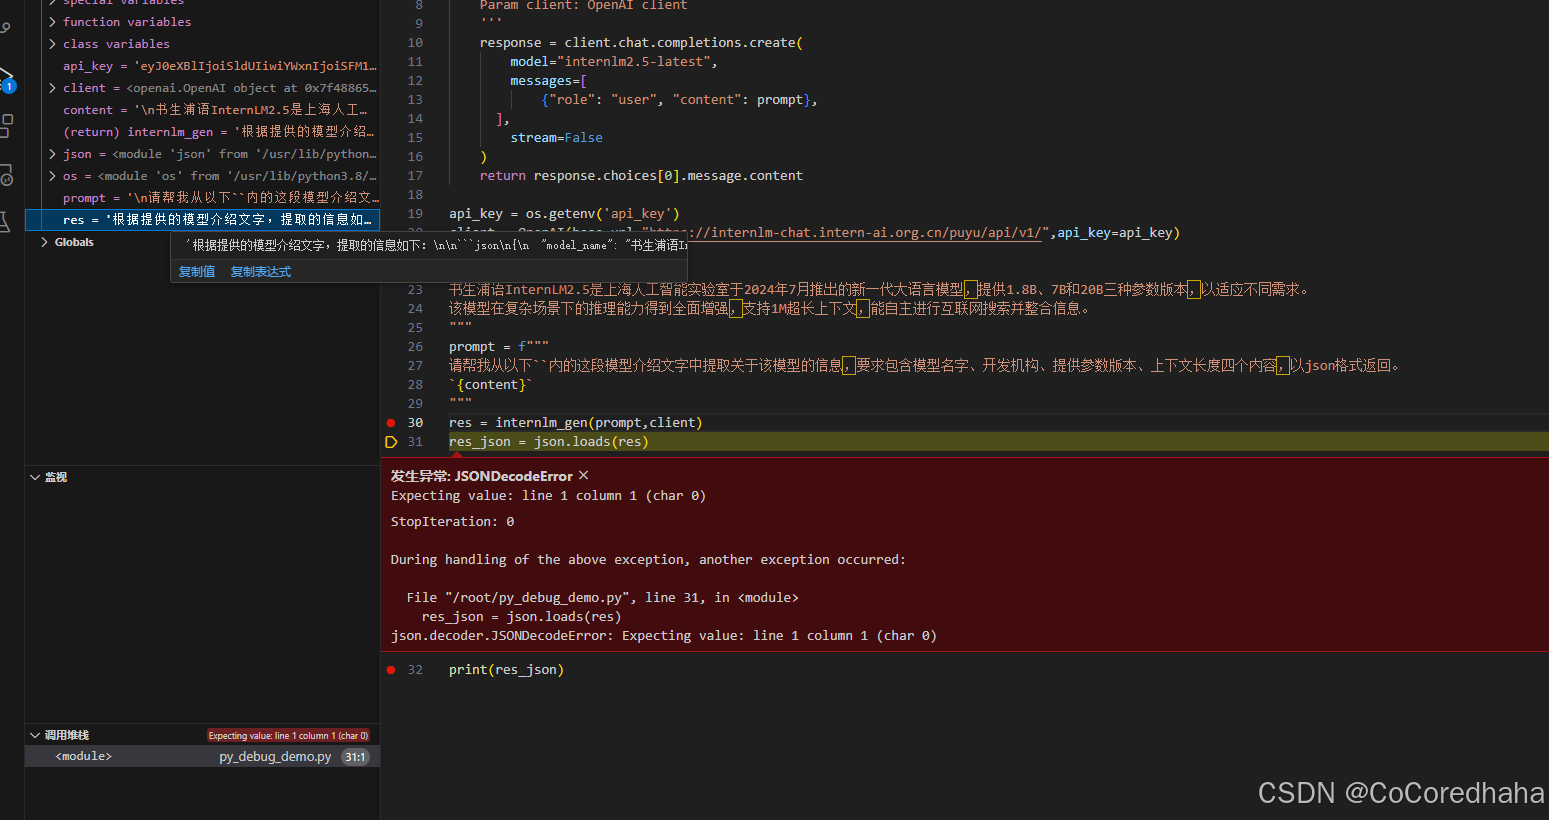Toggle the breakpoint on line 32

point(391,669)
